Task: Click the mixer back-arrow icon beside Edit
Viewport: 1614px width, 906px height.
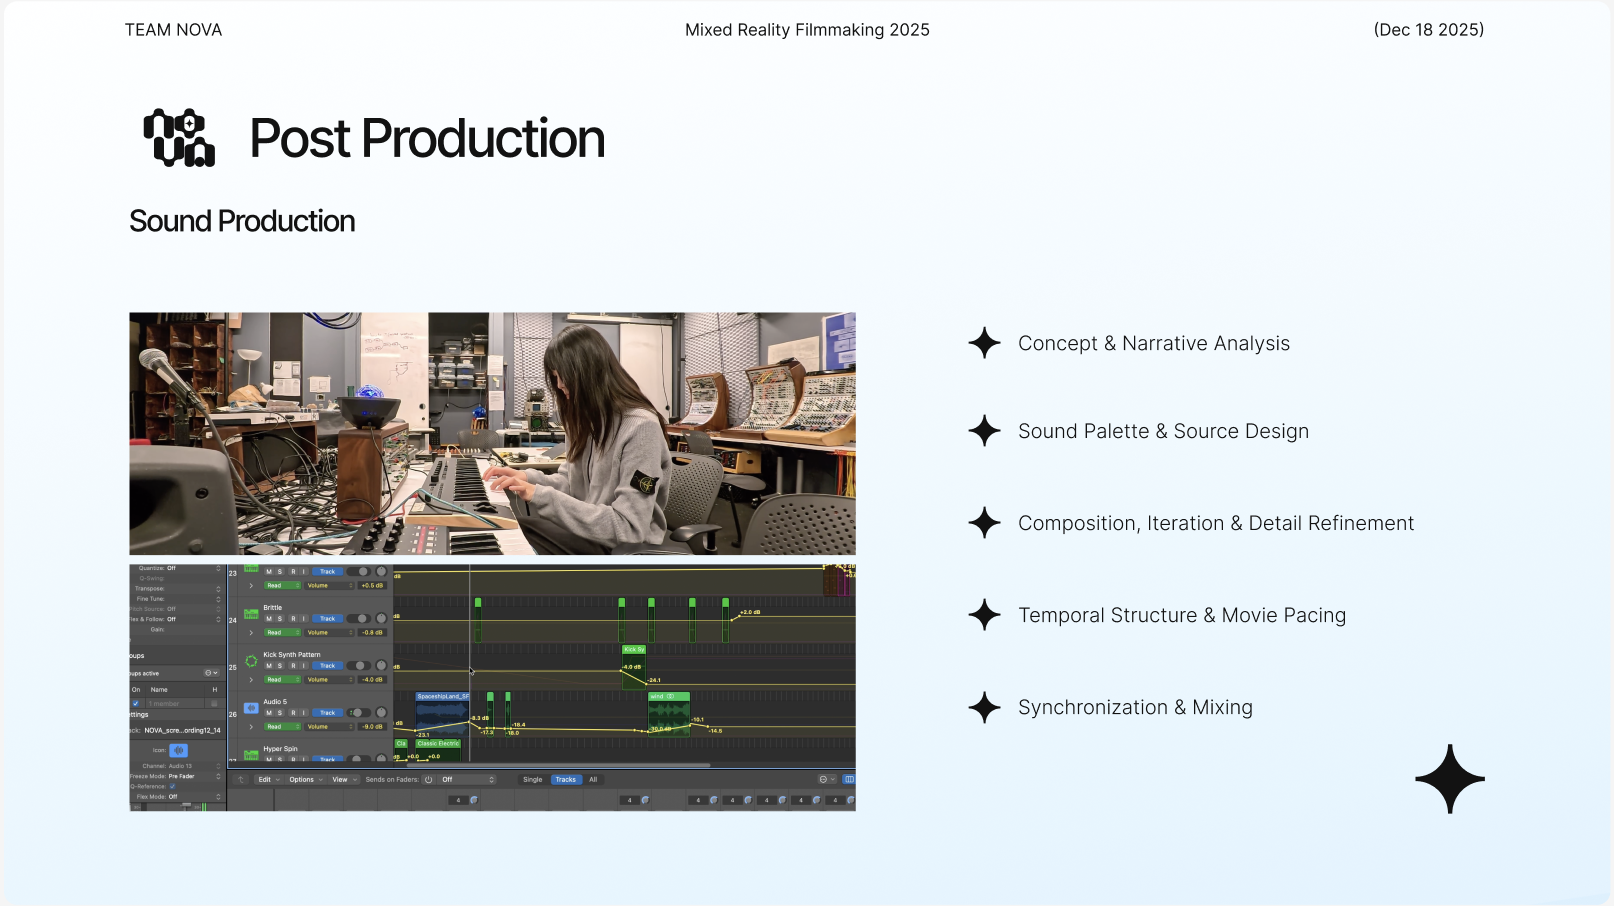Action: (x=241, y=780)
